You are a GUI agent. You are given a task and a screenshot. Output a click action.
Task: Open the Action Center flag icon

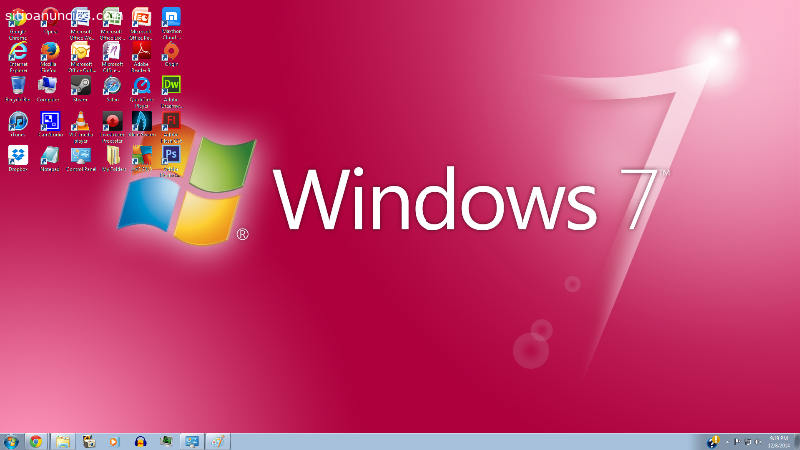(x=737, y=442)
